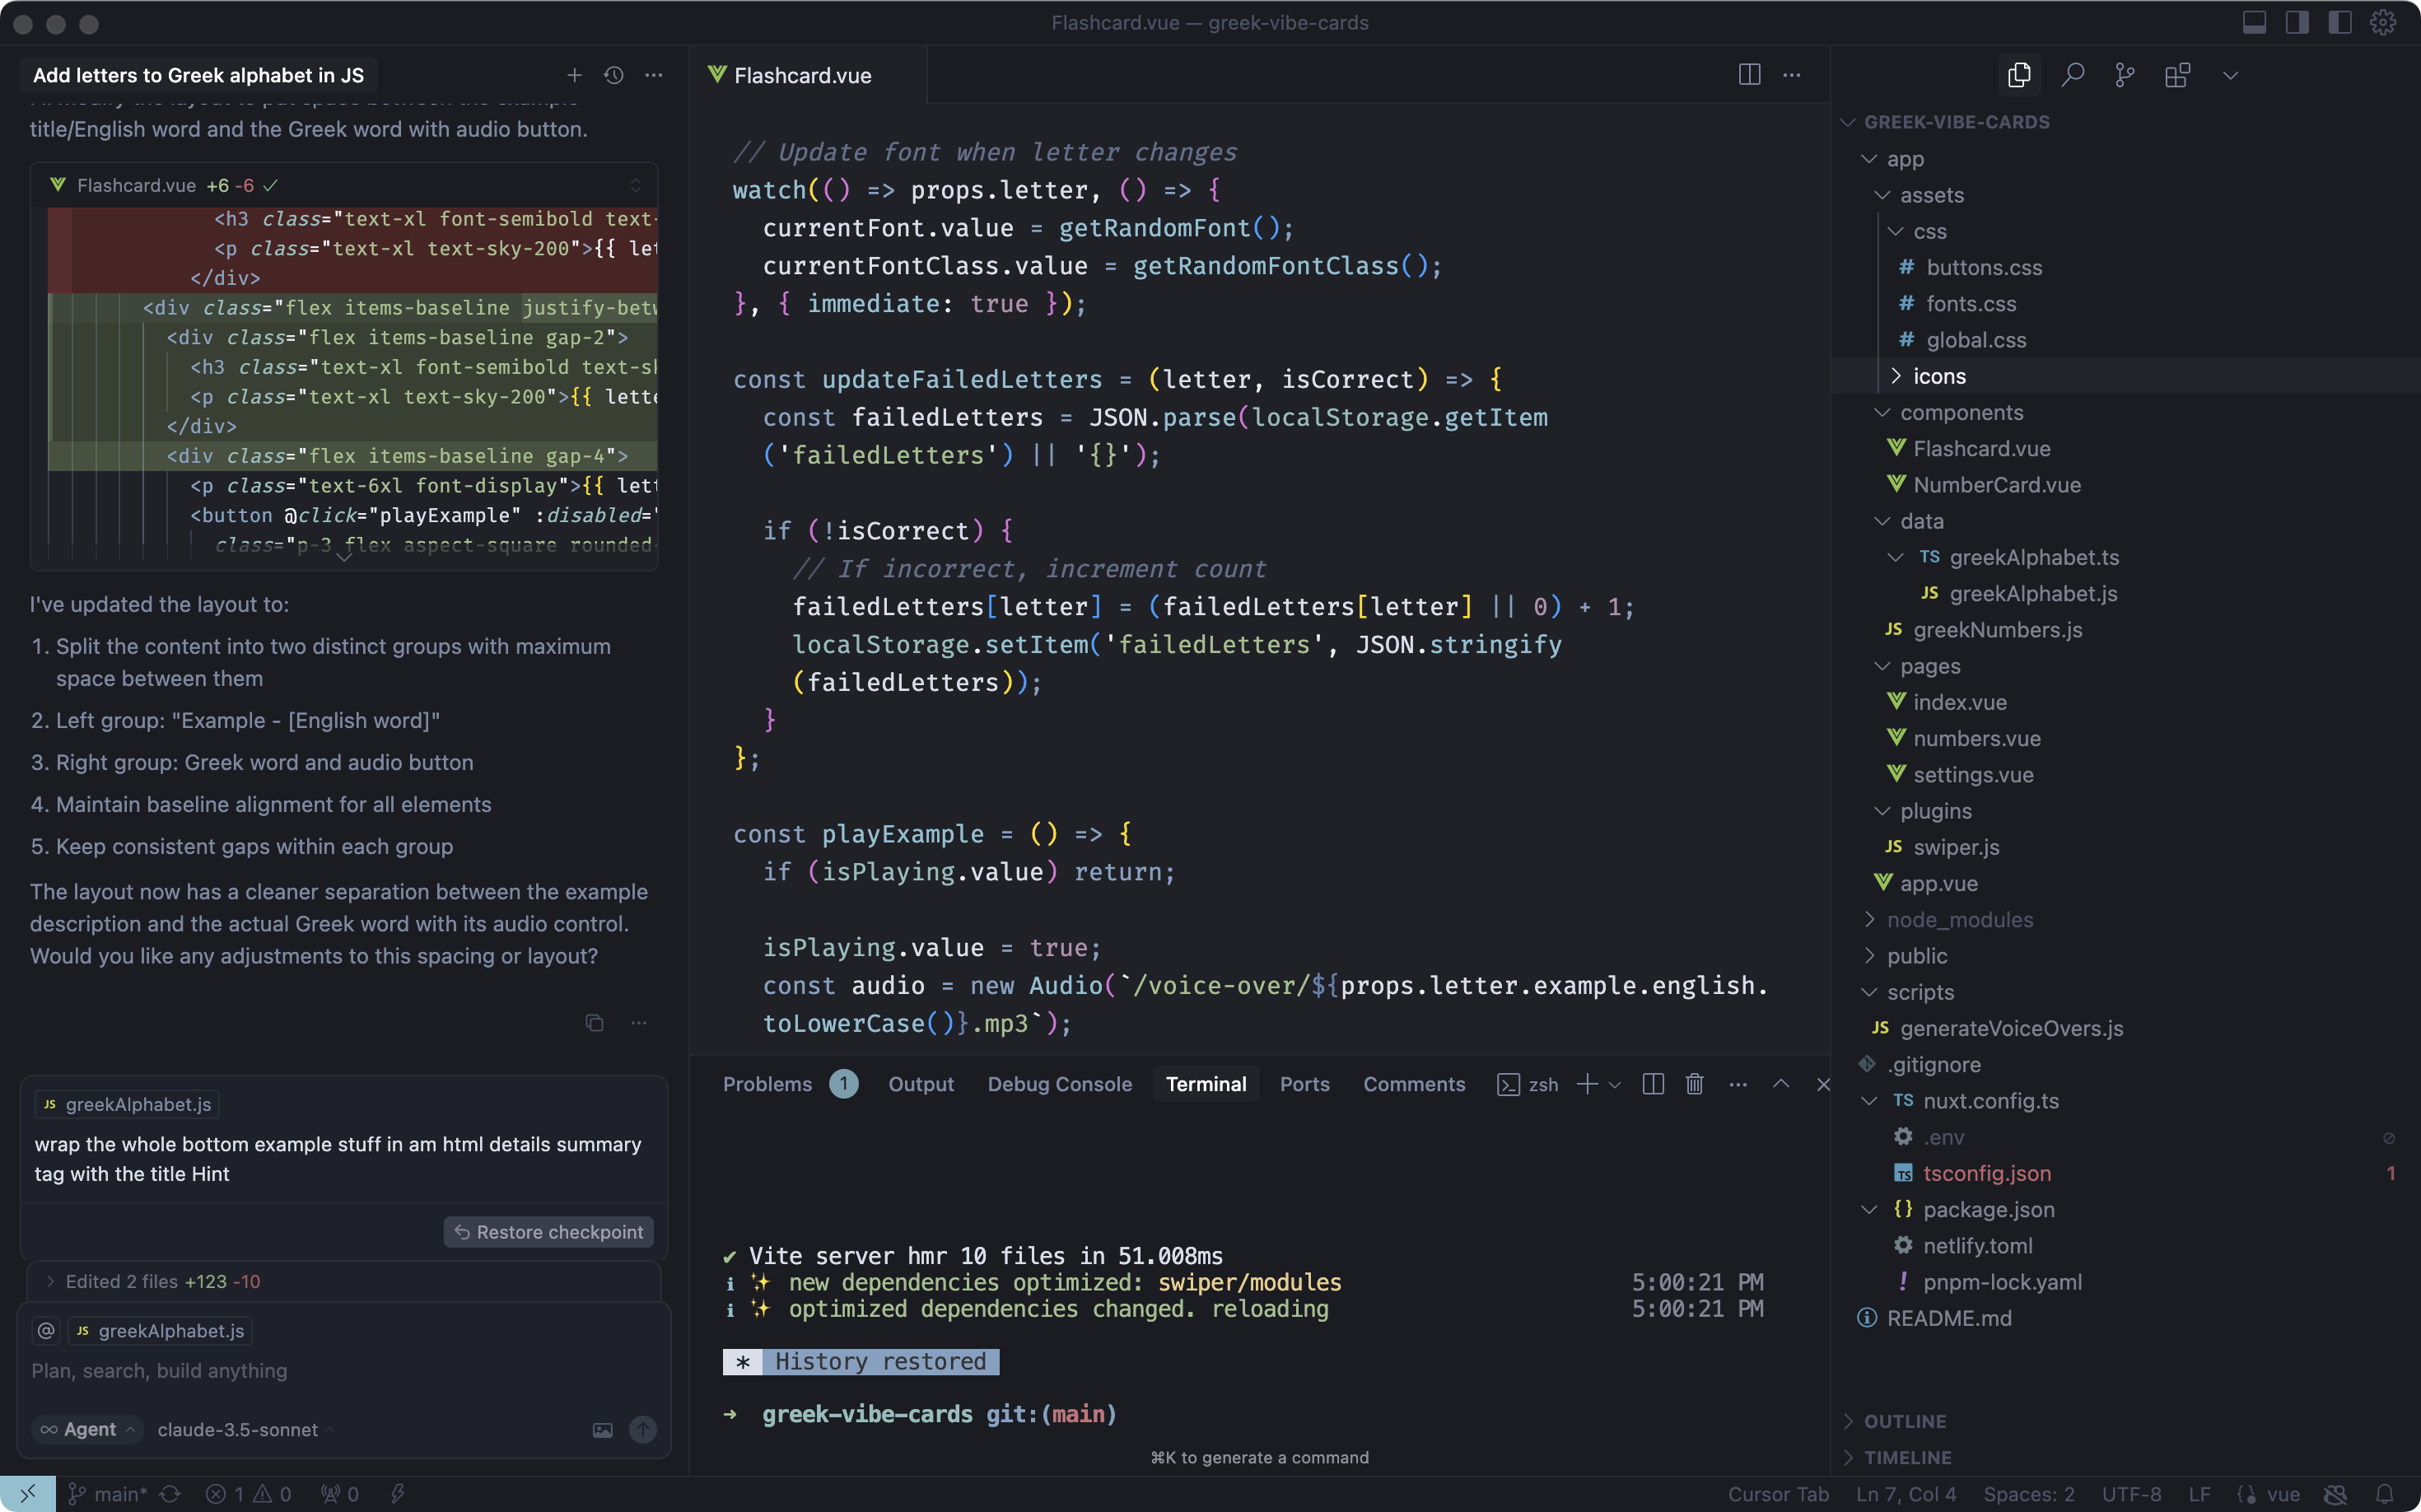Switch to the Debug Console tab
The width and height of the screenshot is (2421, 1512).
(1059, 1084)
